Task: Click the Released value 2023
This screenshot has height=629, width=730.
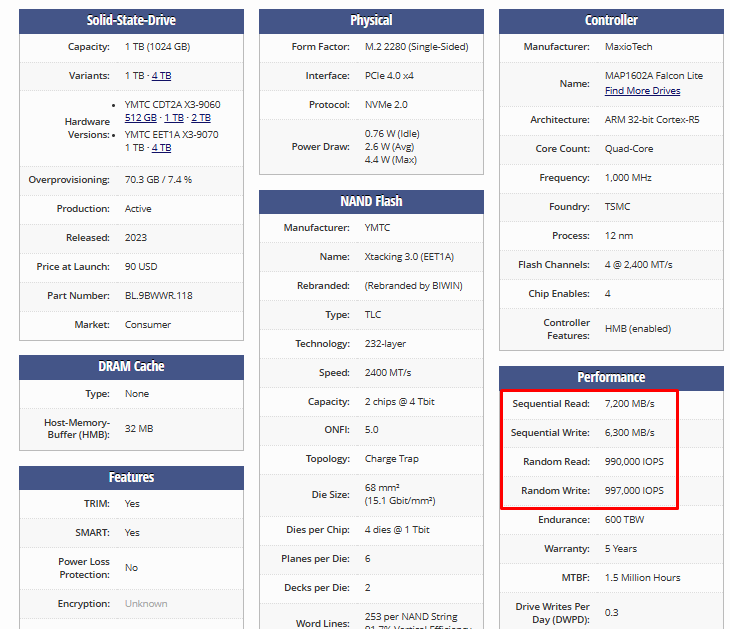Action: click(135, 237)
